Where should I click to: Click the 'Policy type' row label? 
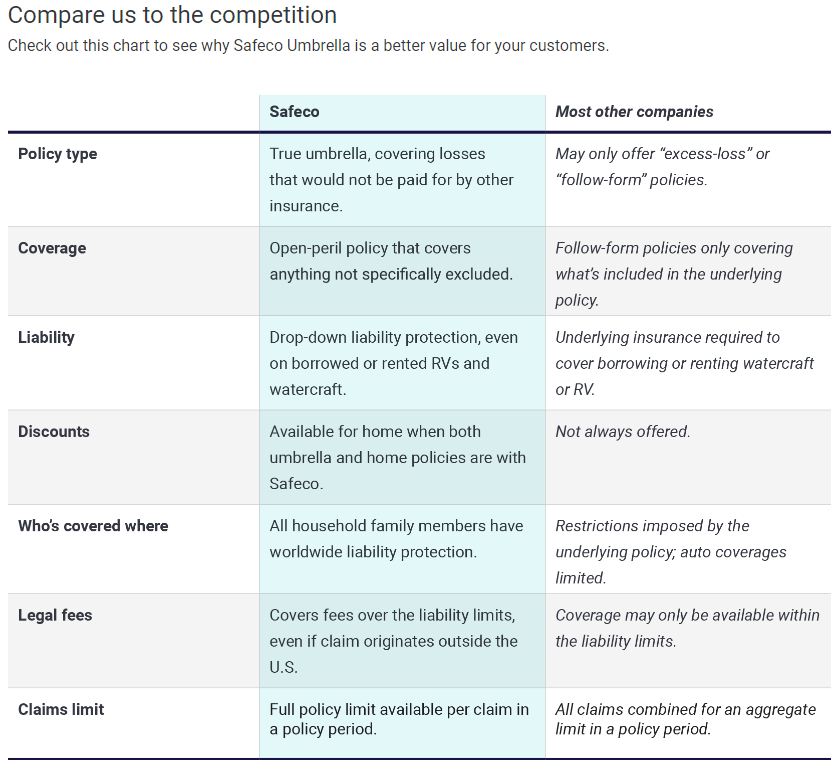(58, 154)
